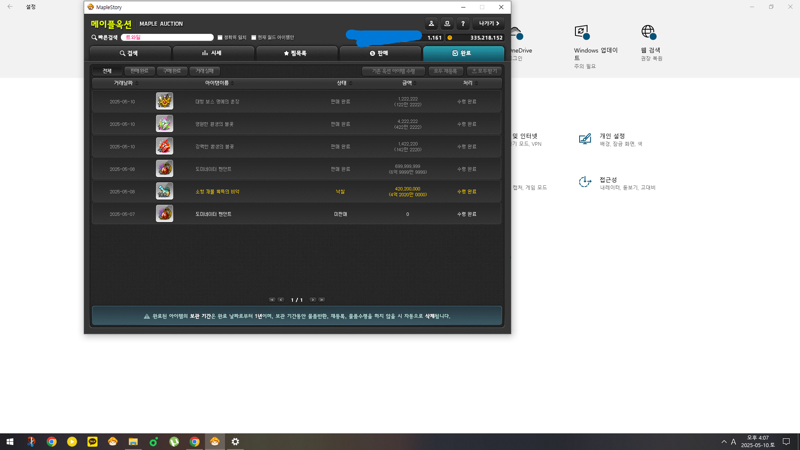Click the 기존 옥션 아이템 수령 button

393,71
